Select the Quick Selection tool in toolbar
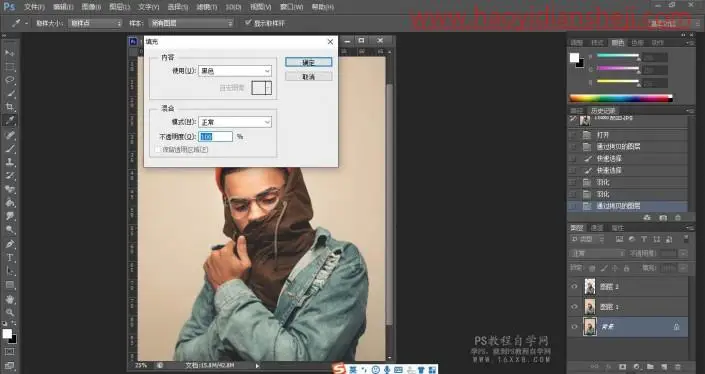Viewport: 705px width, 374px height. point(9,94)
